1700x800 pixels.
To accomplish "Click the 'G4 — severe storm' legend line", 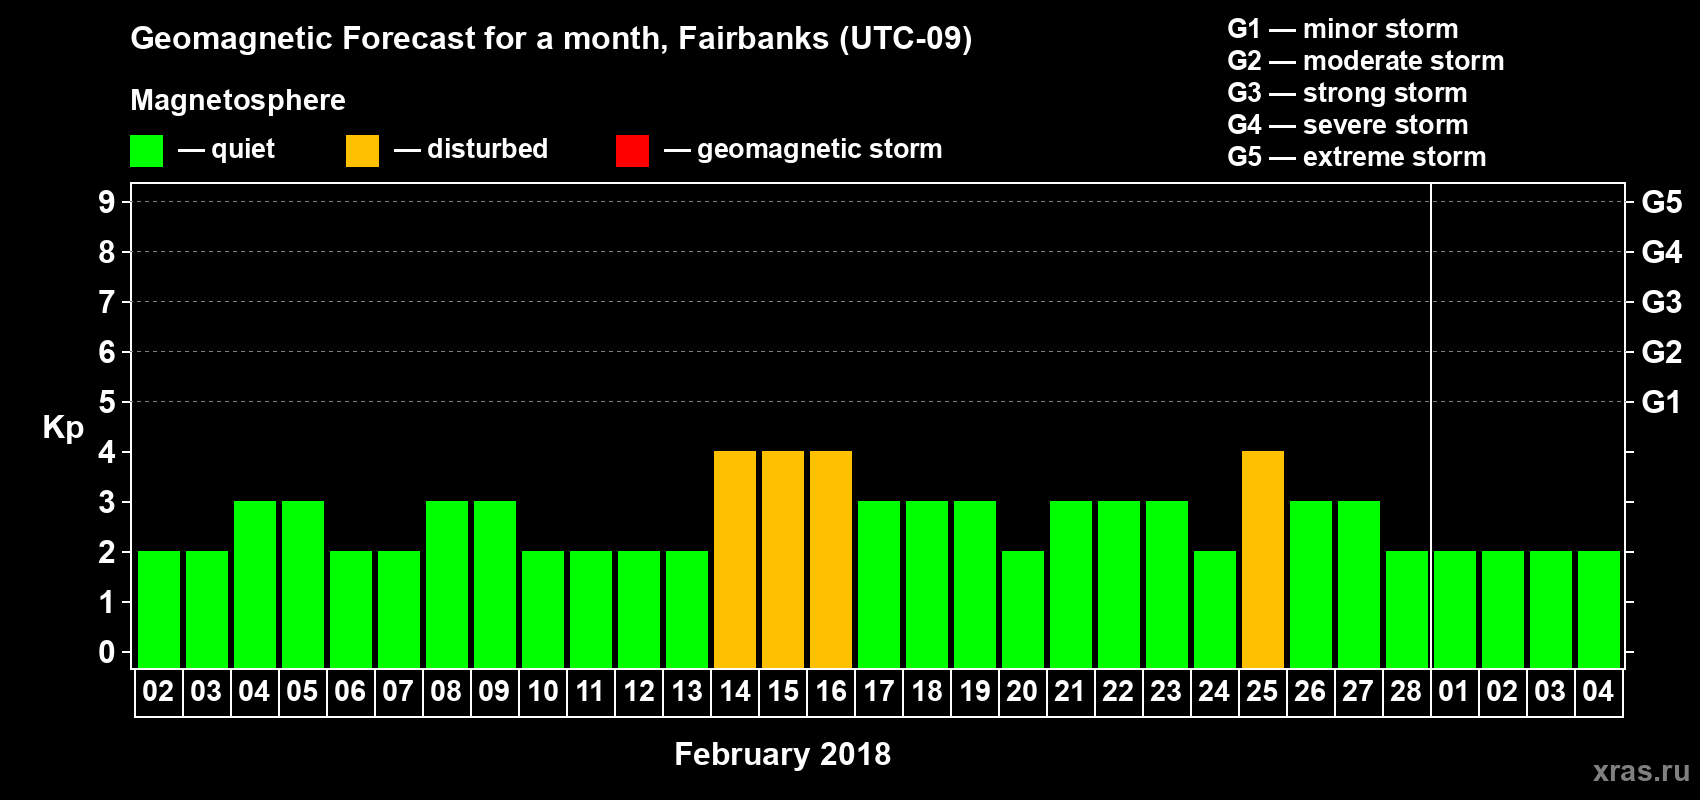I will coord(1348,125).
